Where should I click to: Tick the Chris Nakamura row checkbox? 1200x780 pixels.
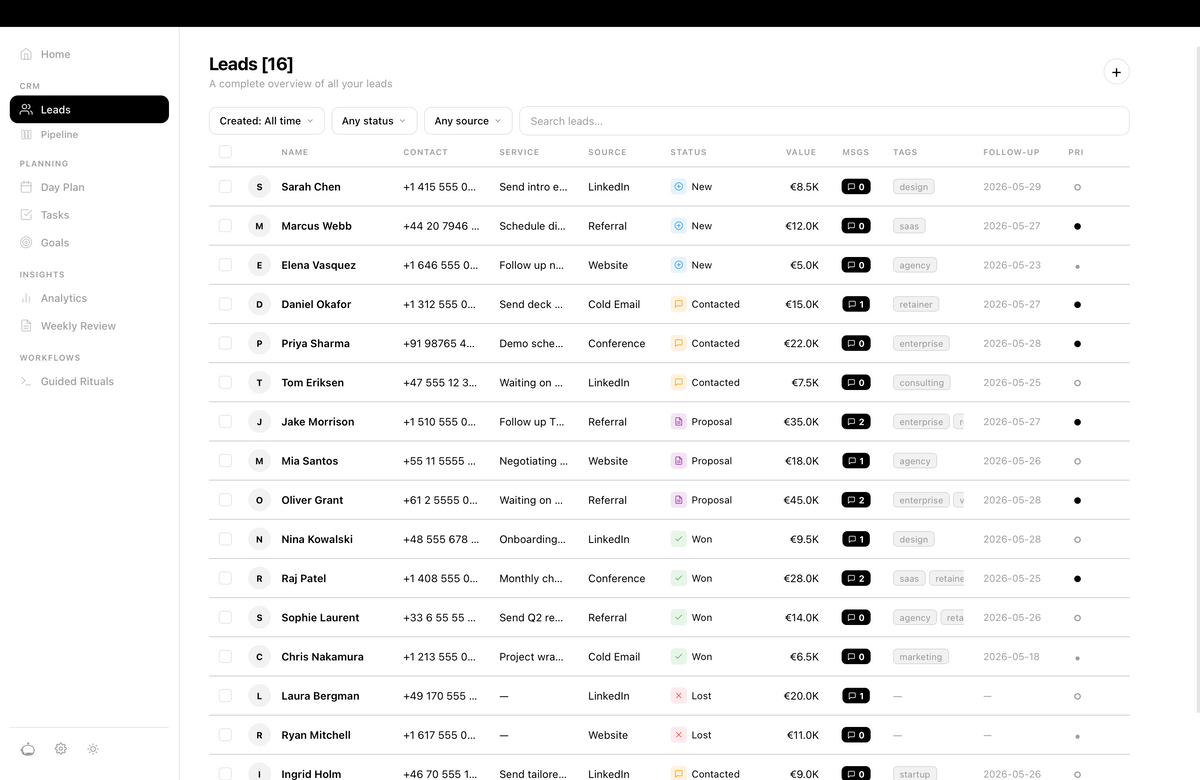pos(225,657)
